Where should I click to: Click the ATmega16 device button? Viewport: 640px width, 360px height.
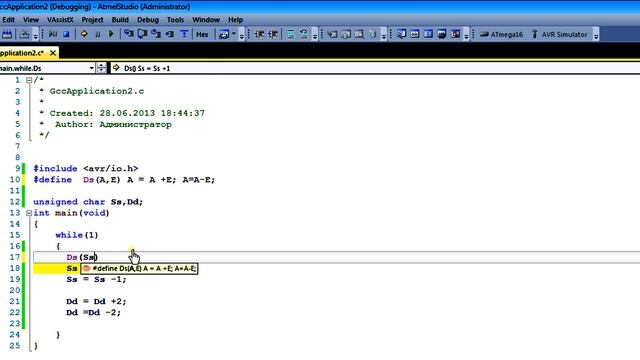[x=501, y=35]
